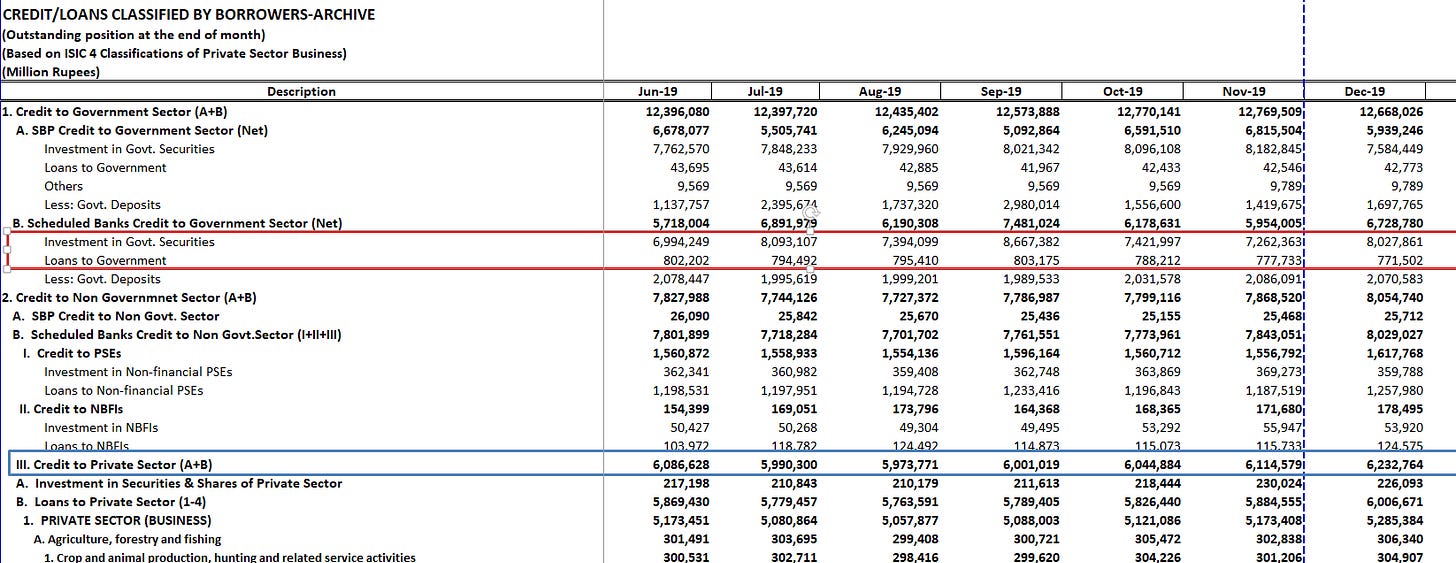Click Dec-19 Loans to PSEs value 1,257,980
Image resolution: width=1456 pixels, height=563 pixels.
pyautogui.click(x=1394, y=390)
